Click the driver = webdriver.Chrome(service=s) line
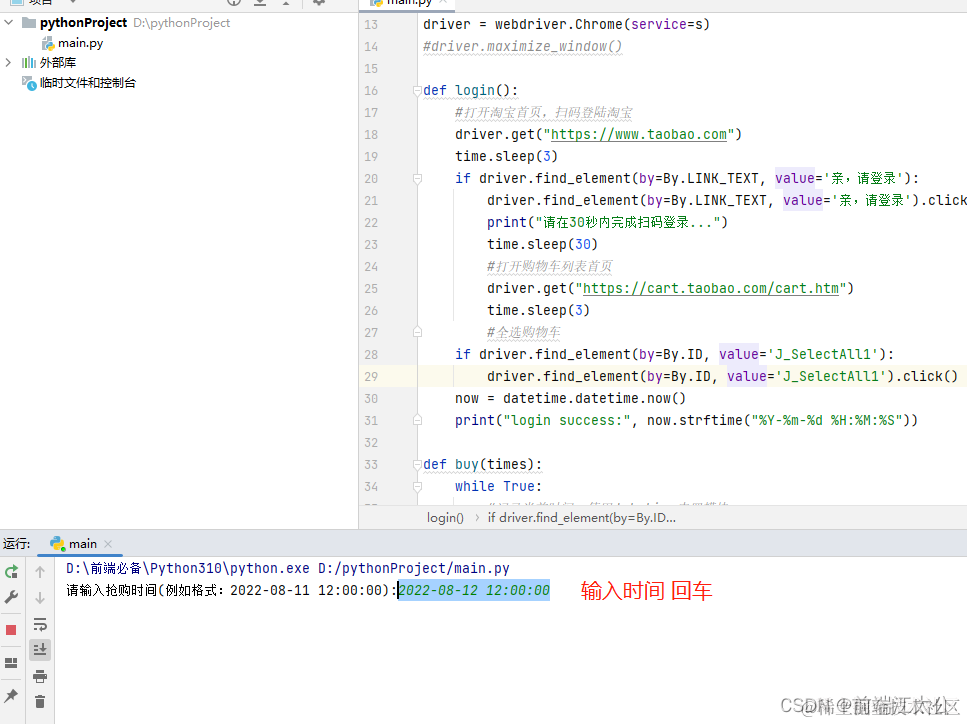 566,25
